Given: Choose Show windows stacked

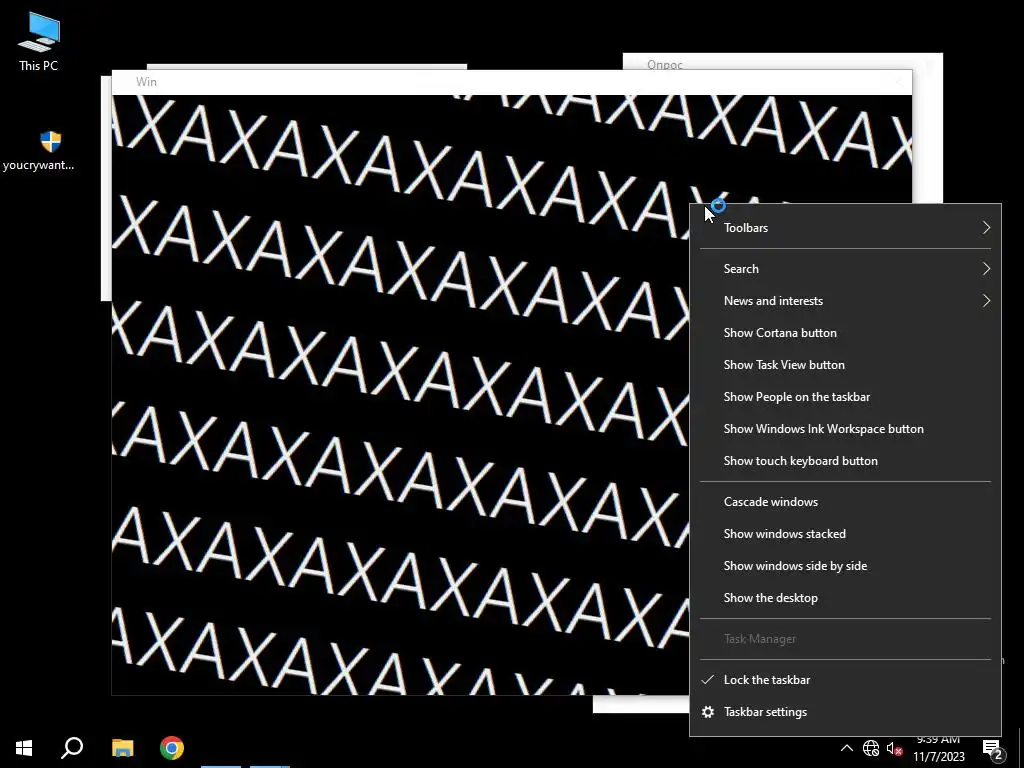Looking at the screenshot, I should click(845, 534).
